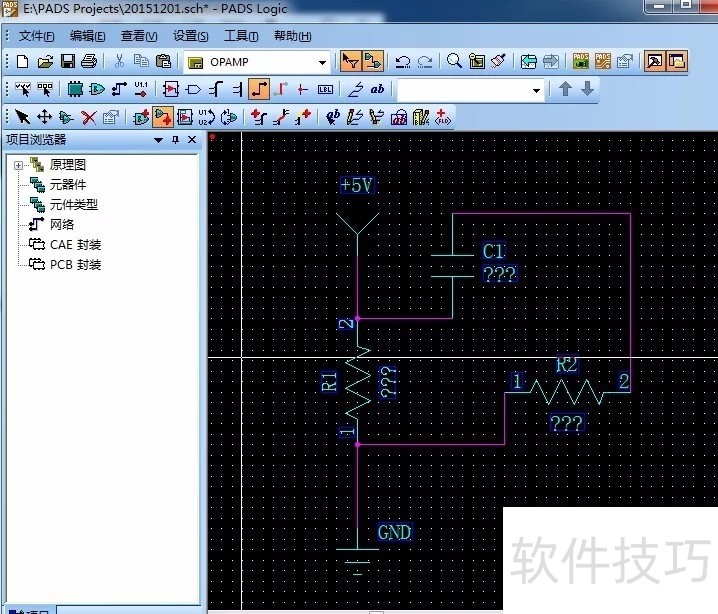This screenshot has width=718, height=614.
Task: Open the OPAMP sheet dropdown
Action: click(322, 62)
